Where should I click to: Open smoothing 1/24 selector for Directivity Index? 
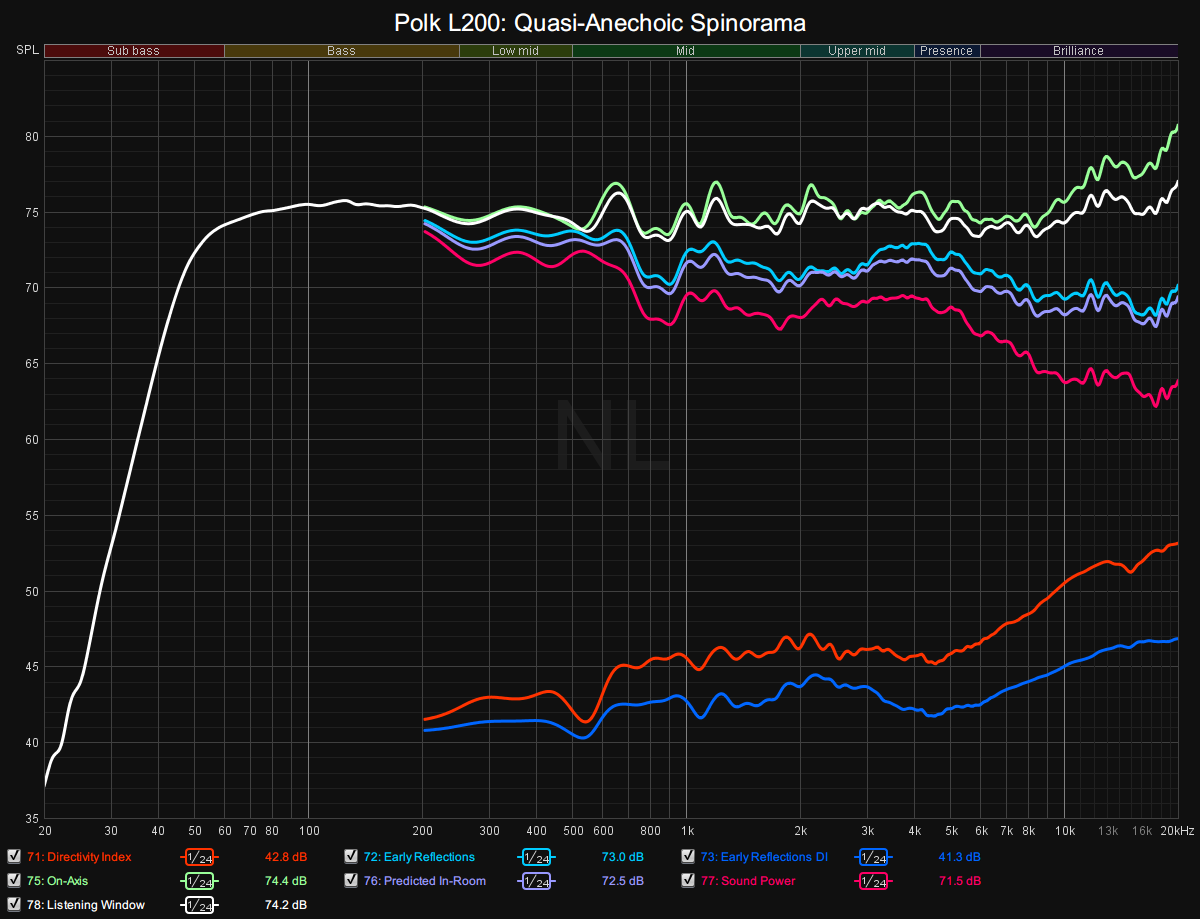click(x=199, y=857)
